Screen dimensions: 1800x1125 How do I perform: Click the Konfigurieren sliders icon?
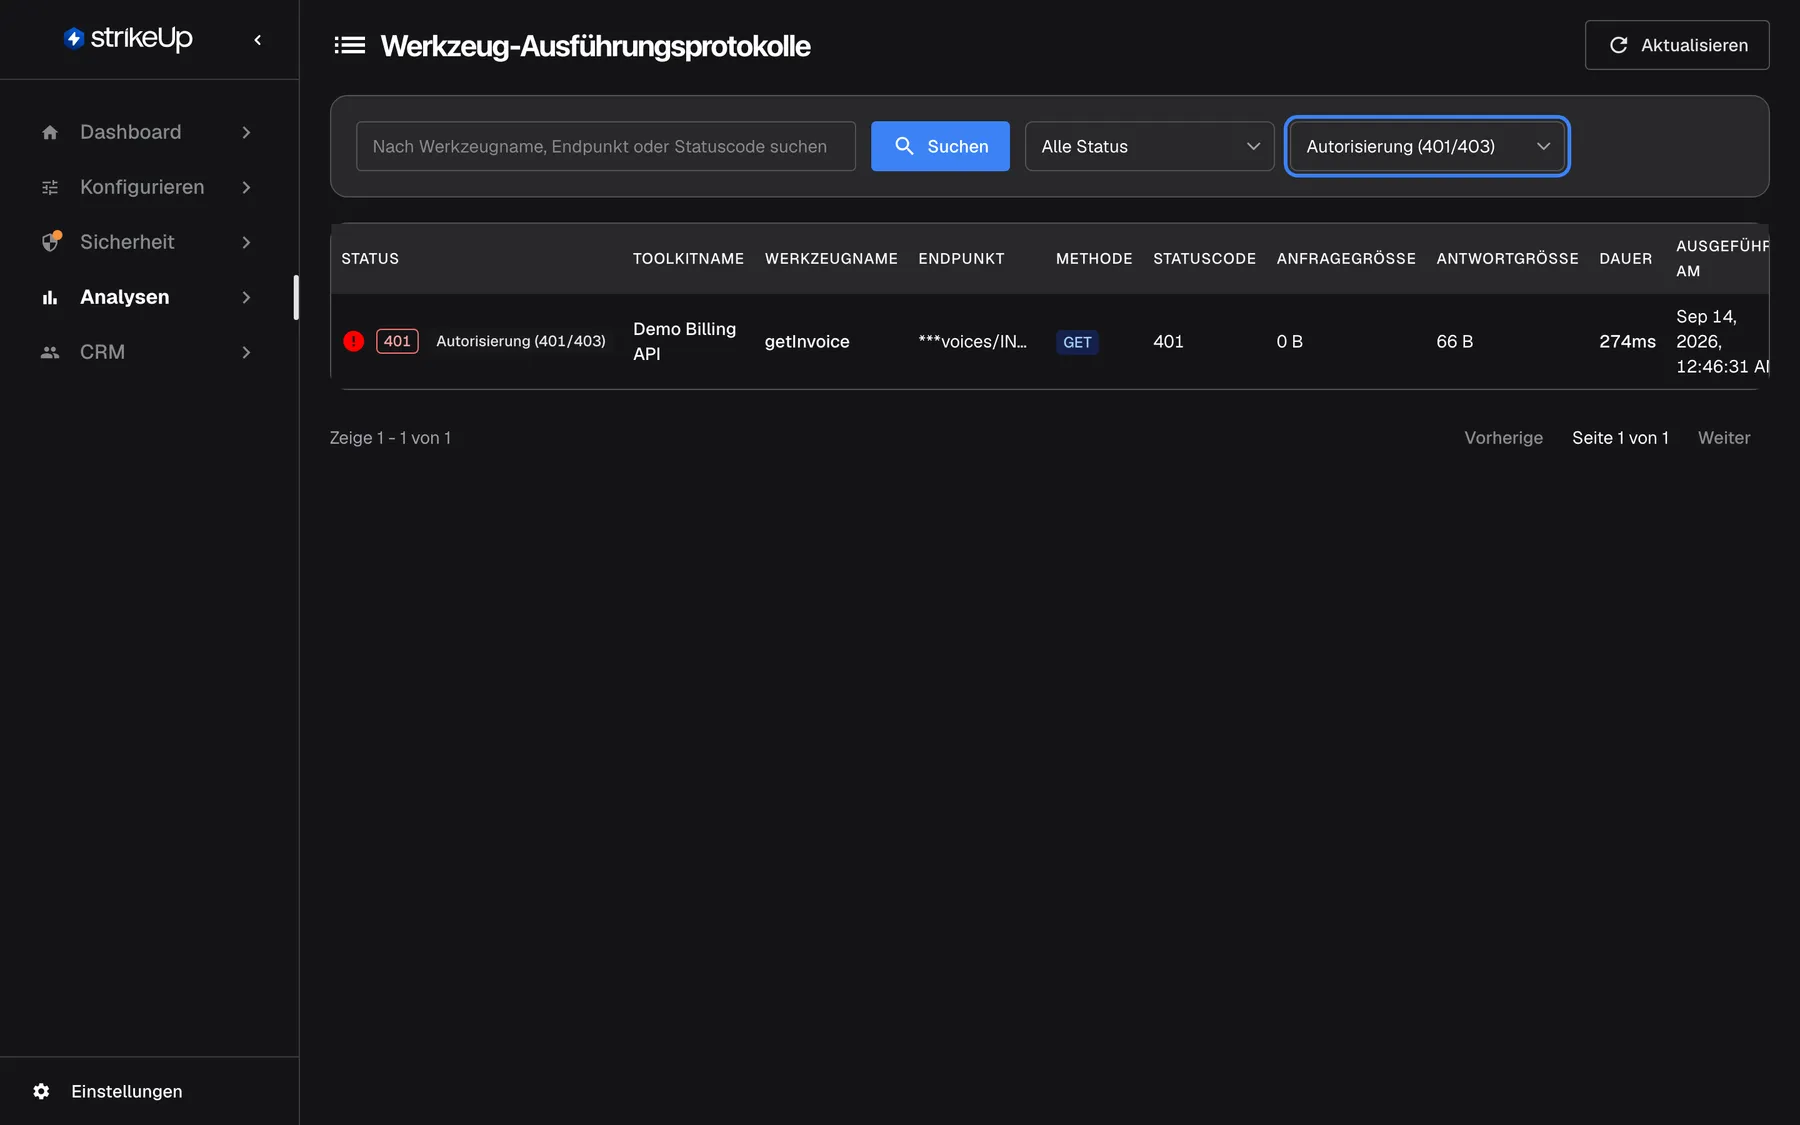[50, 187]
